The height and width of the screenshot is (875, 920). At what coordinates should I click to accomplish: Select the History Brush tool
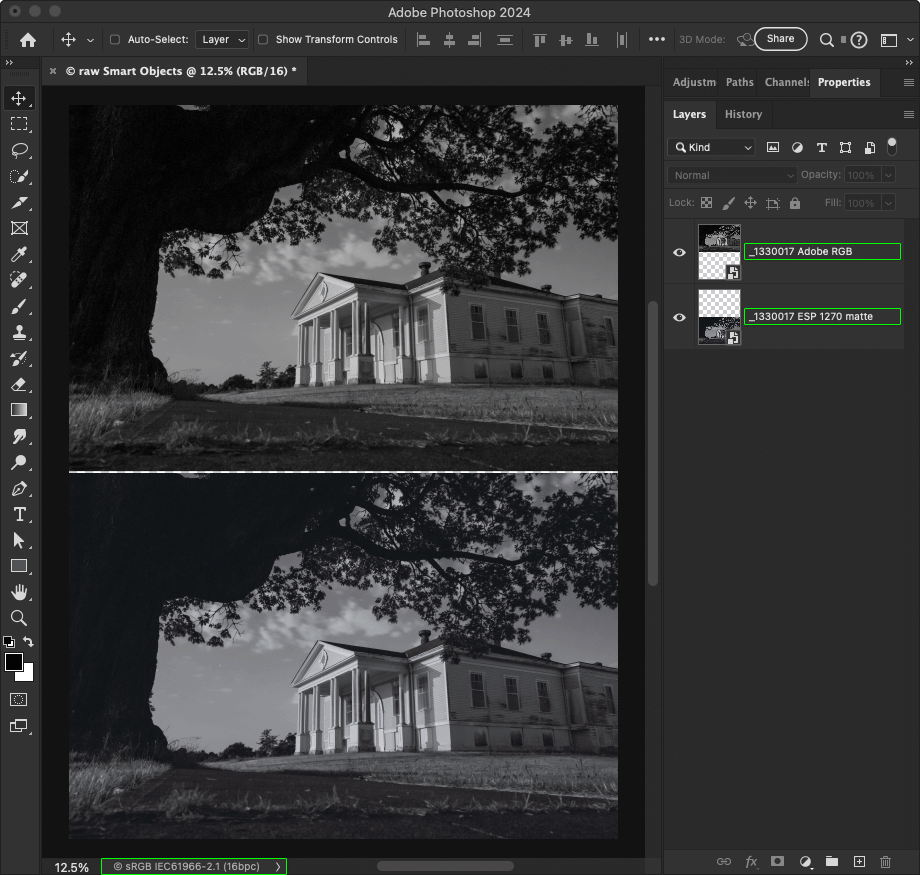[19, 359]
